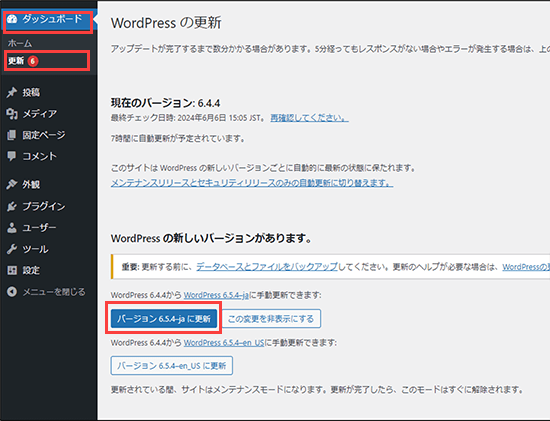The height and width of the screenshot is (421, 550).
Task: Open データベースとファイルをバックアップ link
Action: pos(267,267)
